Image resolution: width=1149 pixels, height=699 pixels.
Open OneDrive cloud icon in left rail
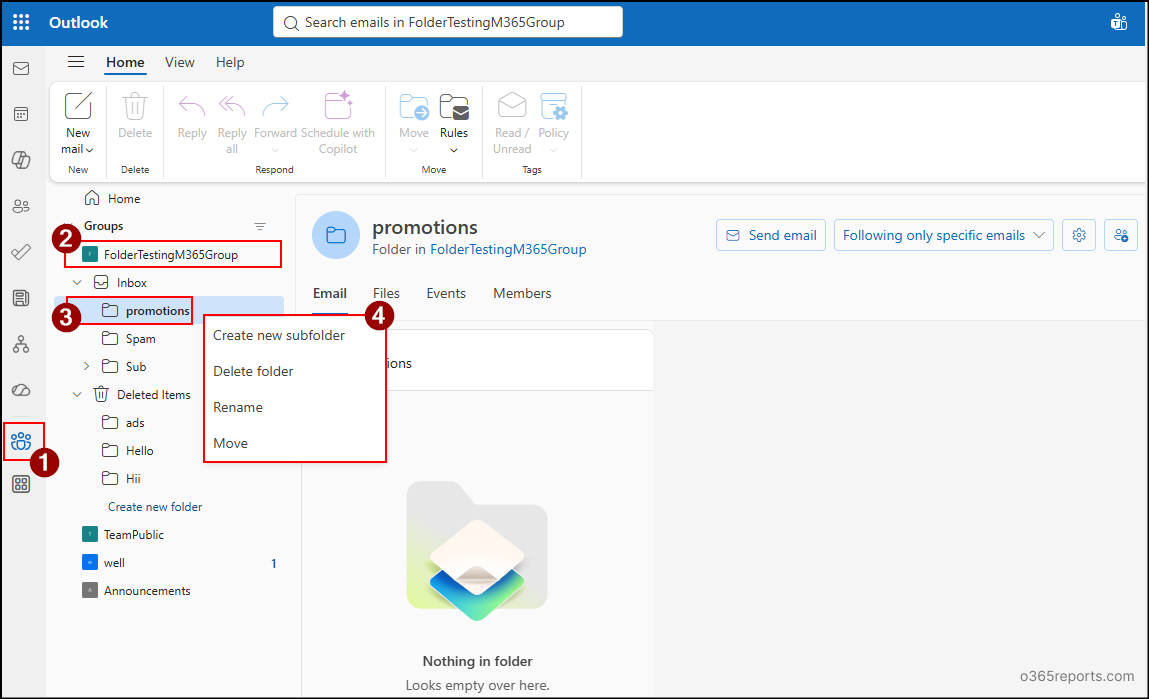pos(21,390)
